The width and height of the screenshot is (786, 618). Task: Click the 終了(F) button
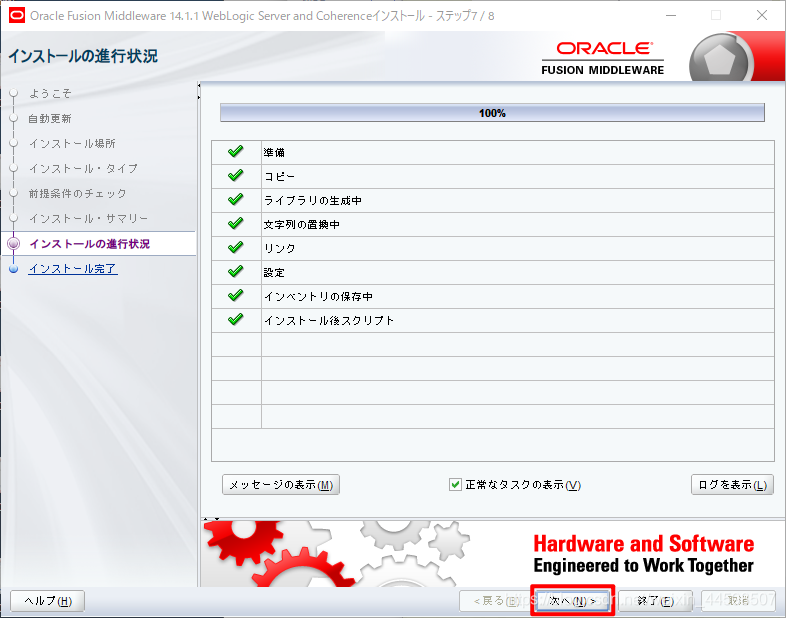pos(655,600)
